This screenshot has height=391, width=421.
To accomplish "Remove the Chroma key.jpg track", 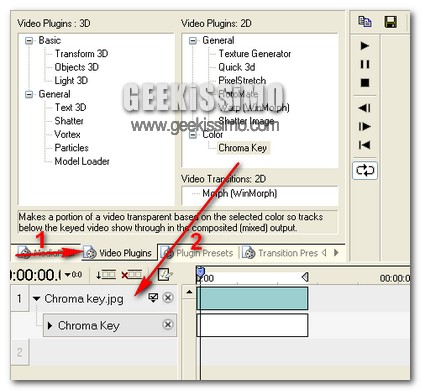I will point(168,297).
